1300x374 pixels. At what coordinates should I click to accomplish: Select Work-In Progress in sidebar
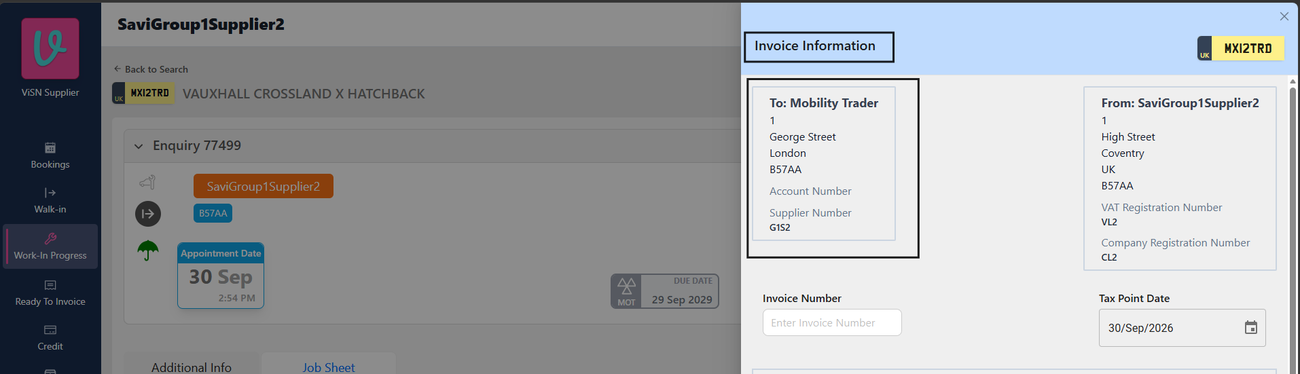pyautogui.click(x=50, y=246)
